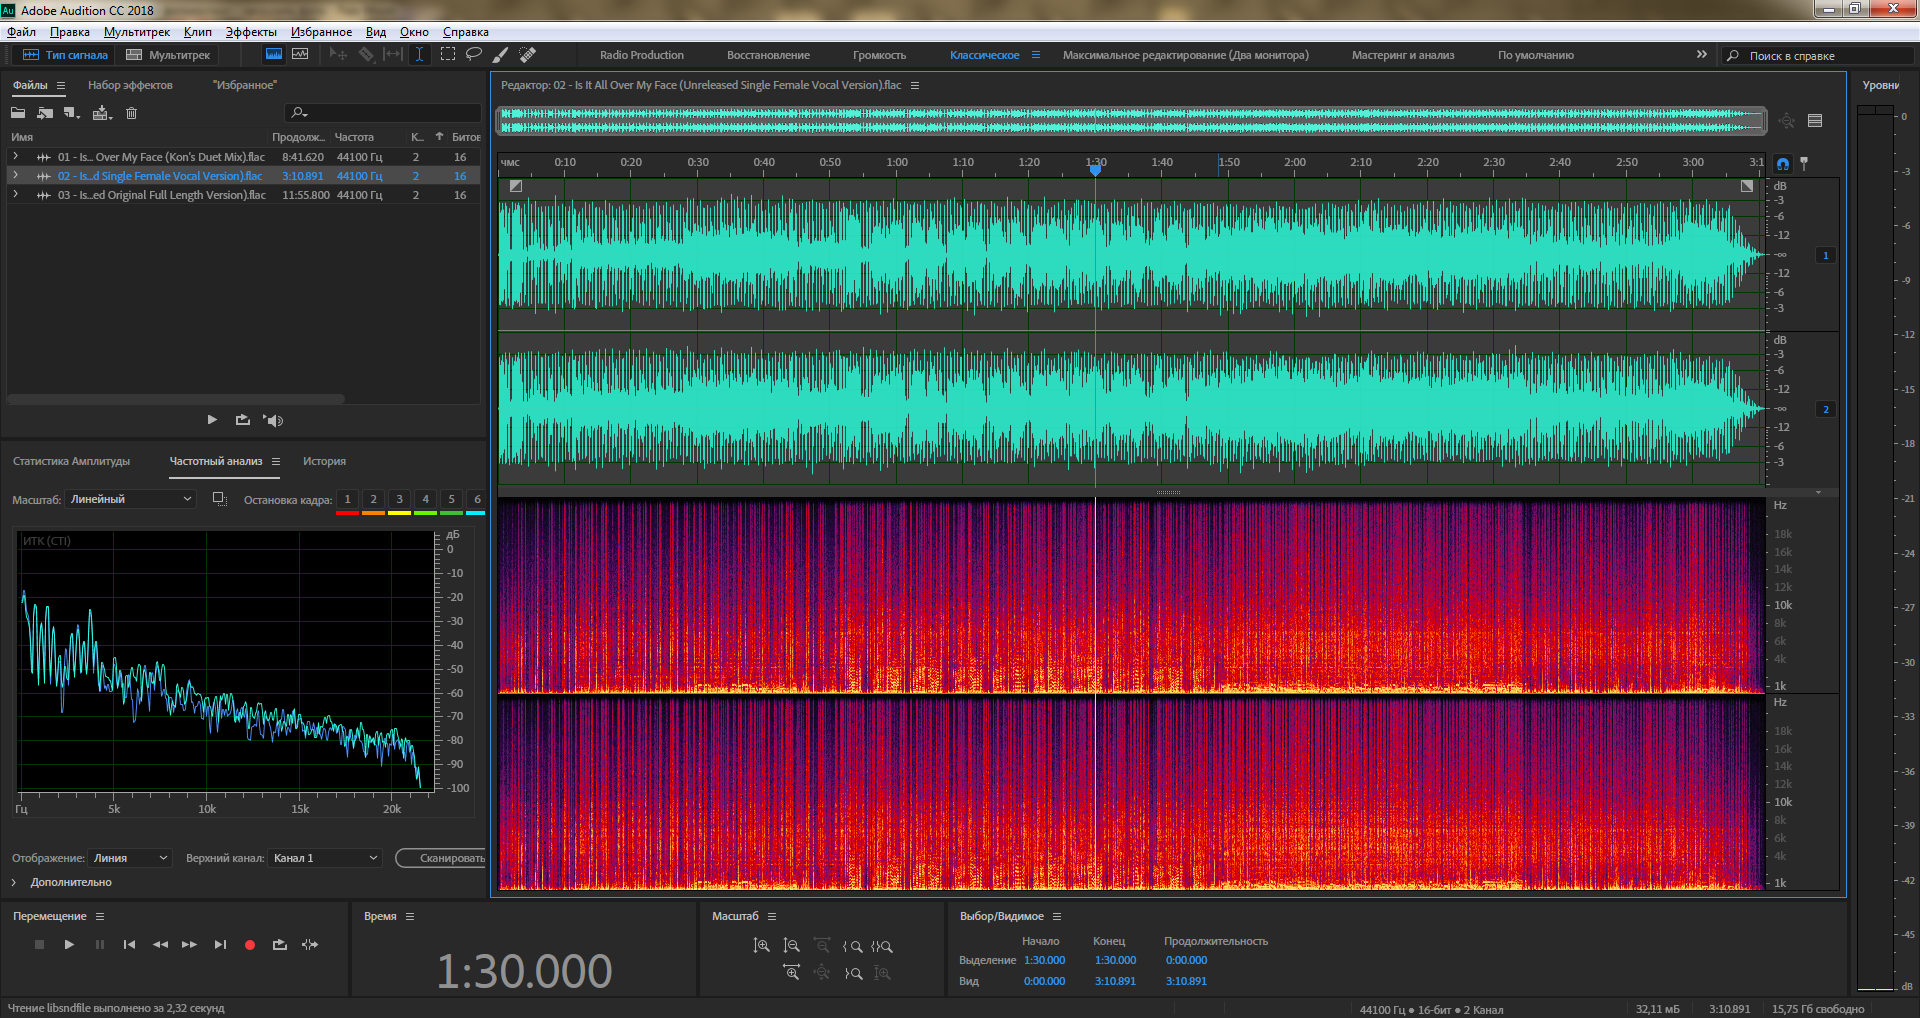Toggle Loop Playback in transport
This screenshot has height=1018, width=1920.
pos(279,944)
